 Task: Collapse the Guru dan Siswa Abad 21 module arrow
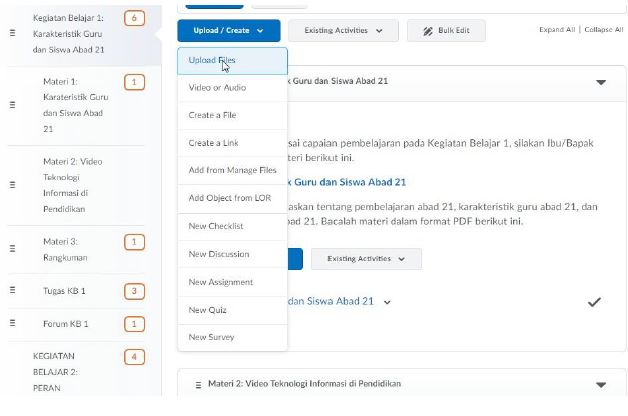(601, 82)
